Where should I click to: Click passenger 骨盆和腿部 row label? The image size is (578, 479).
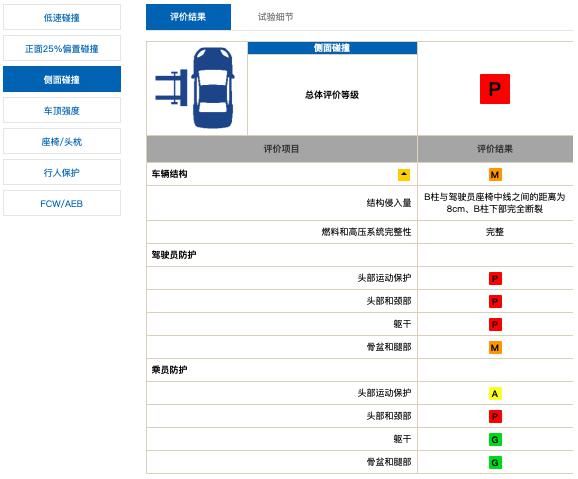pos(389,462)
